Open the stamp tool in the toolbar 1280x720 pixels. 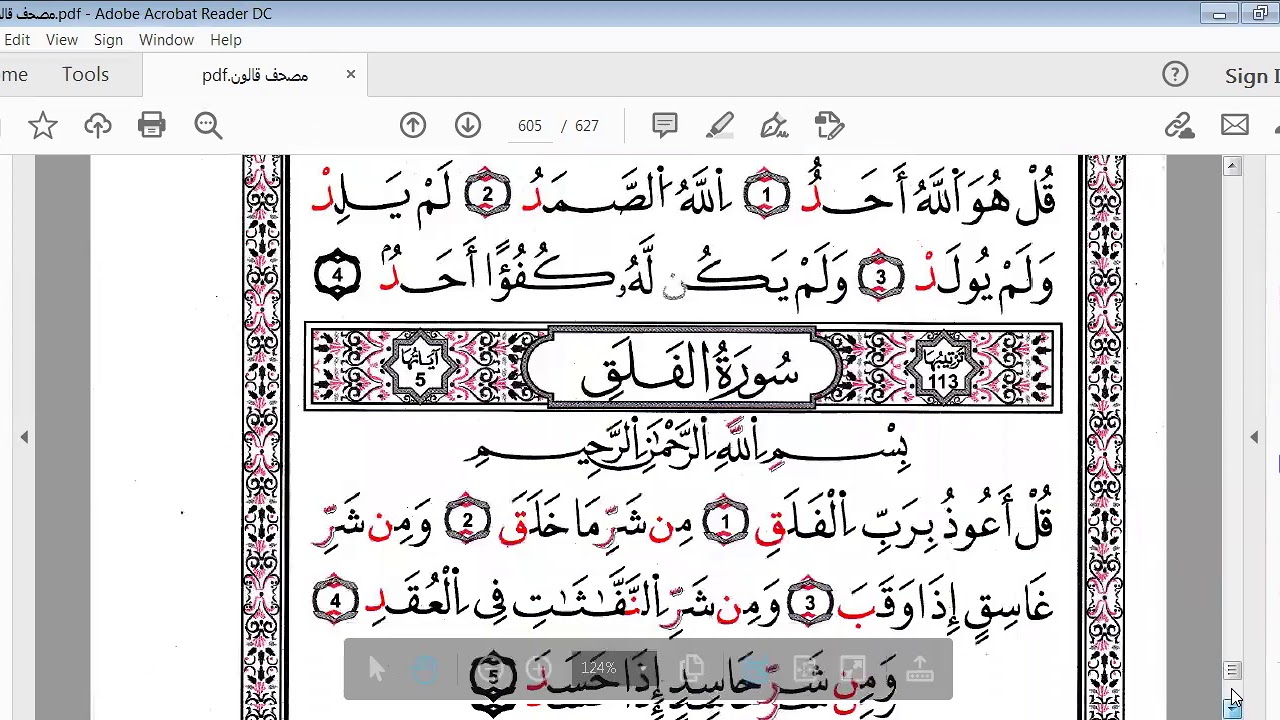[x=830, y=126]
